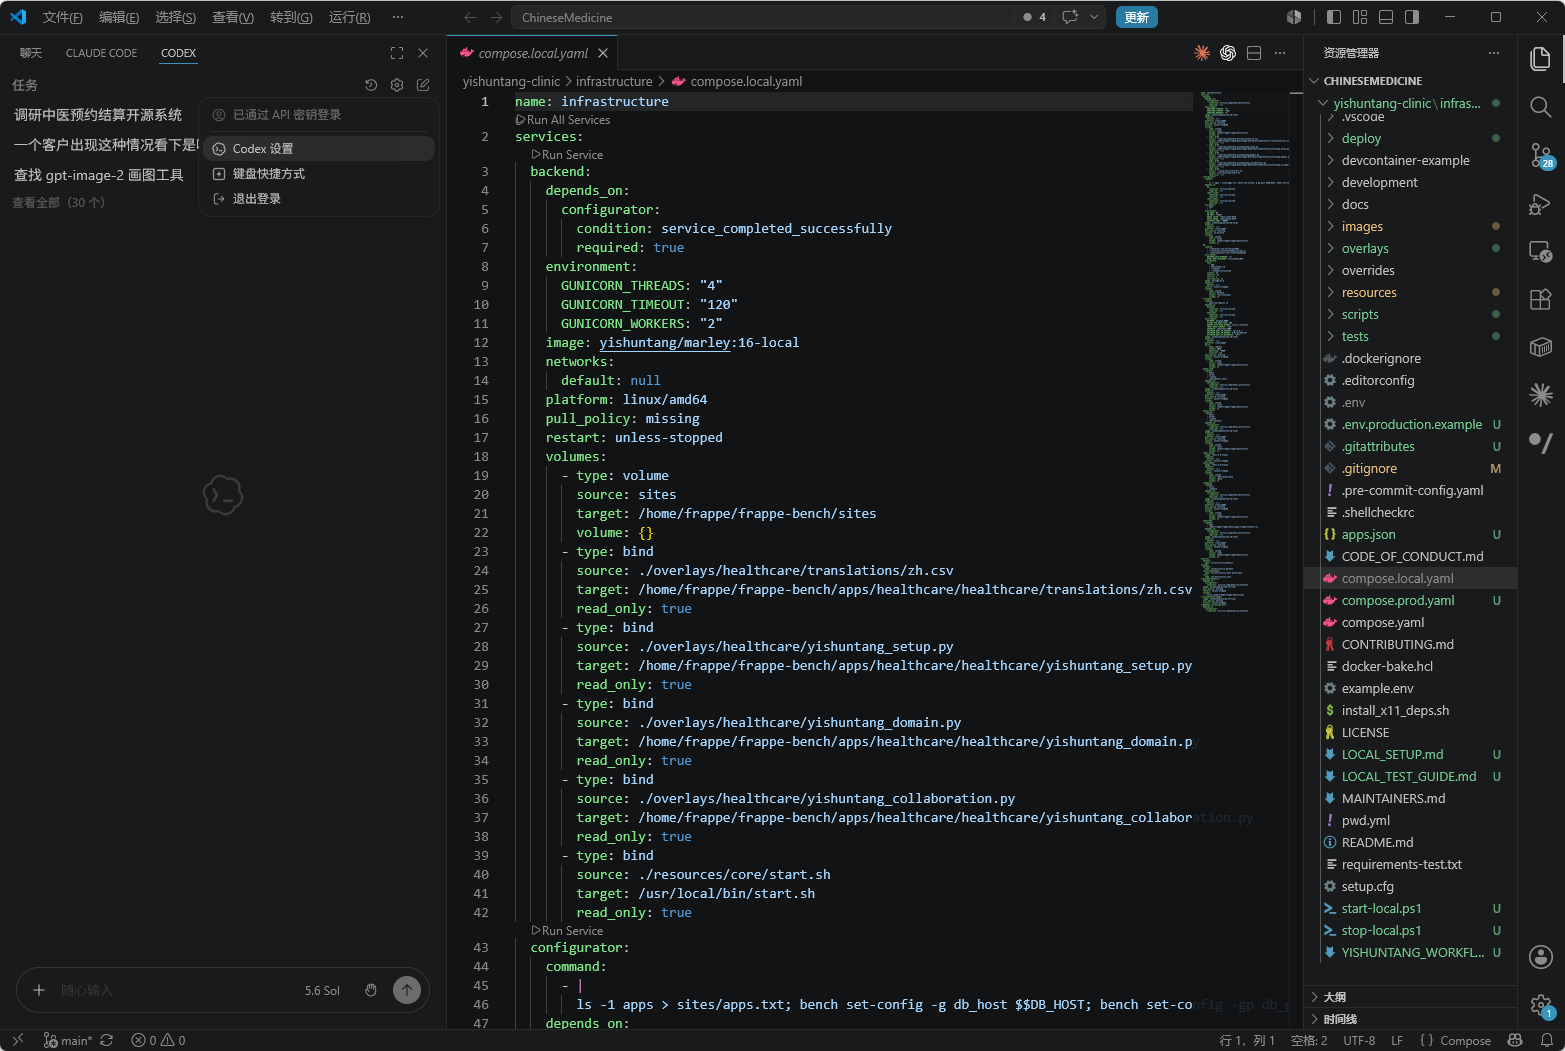Open Run and Debug view
1565x1051 pixels.
point(1541,203)
